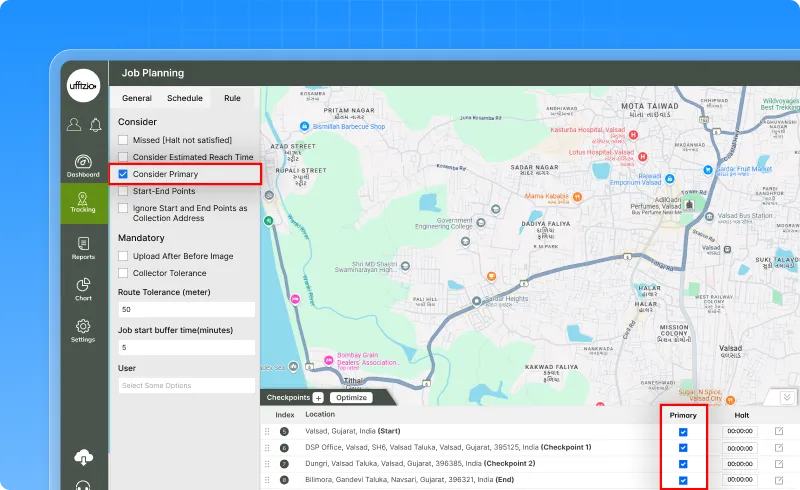Click the notification bell icon
Screen dimensions: 800x490
click(95, 125)
